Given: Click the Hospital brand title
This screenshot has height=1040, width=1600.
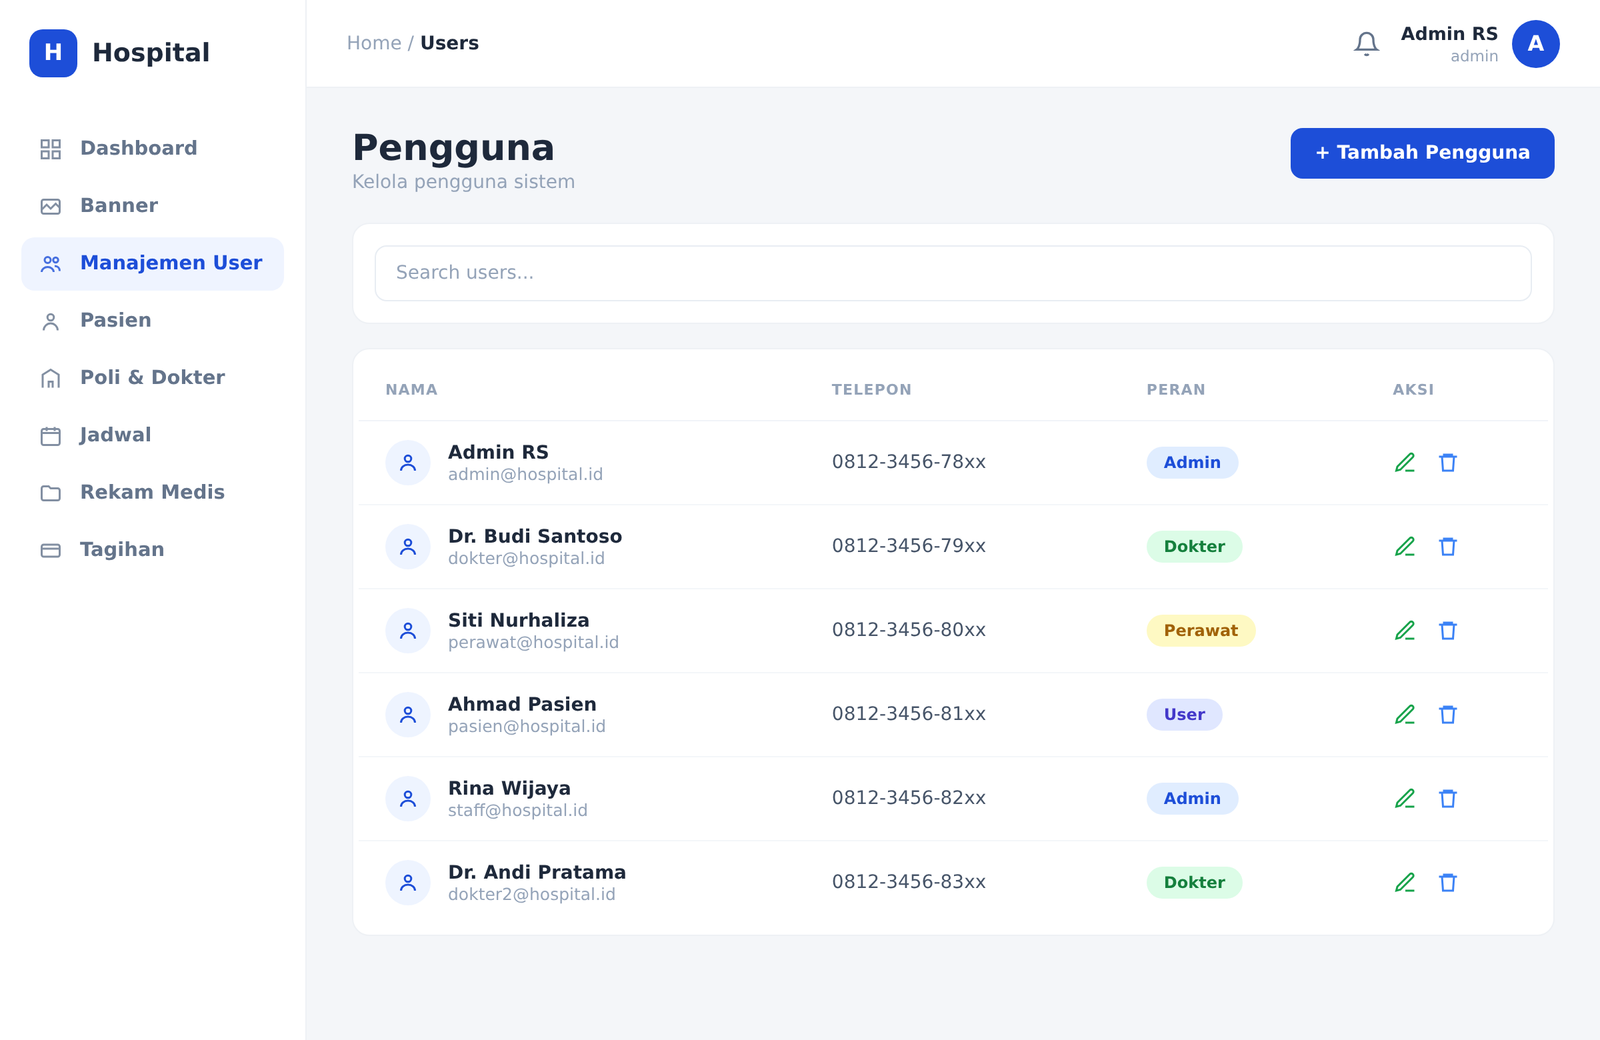Looking at the screenshot, I should [151, 53].
